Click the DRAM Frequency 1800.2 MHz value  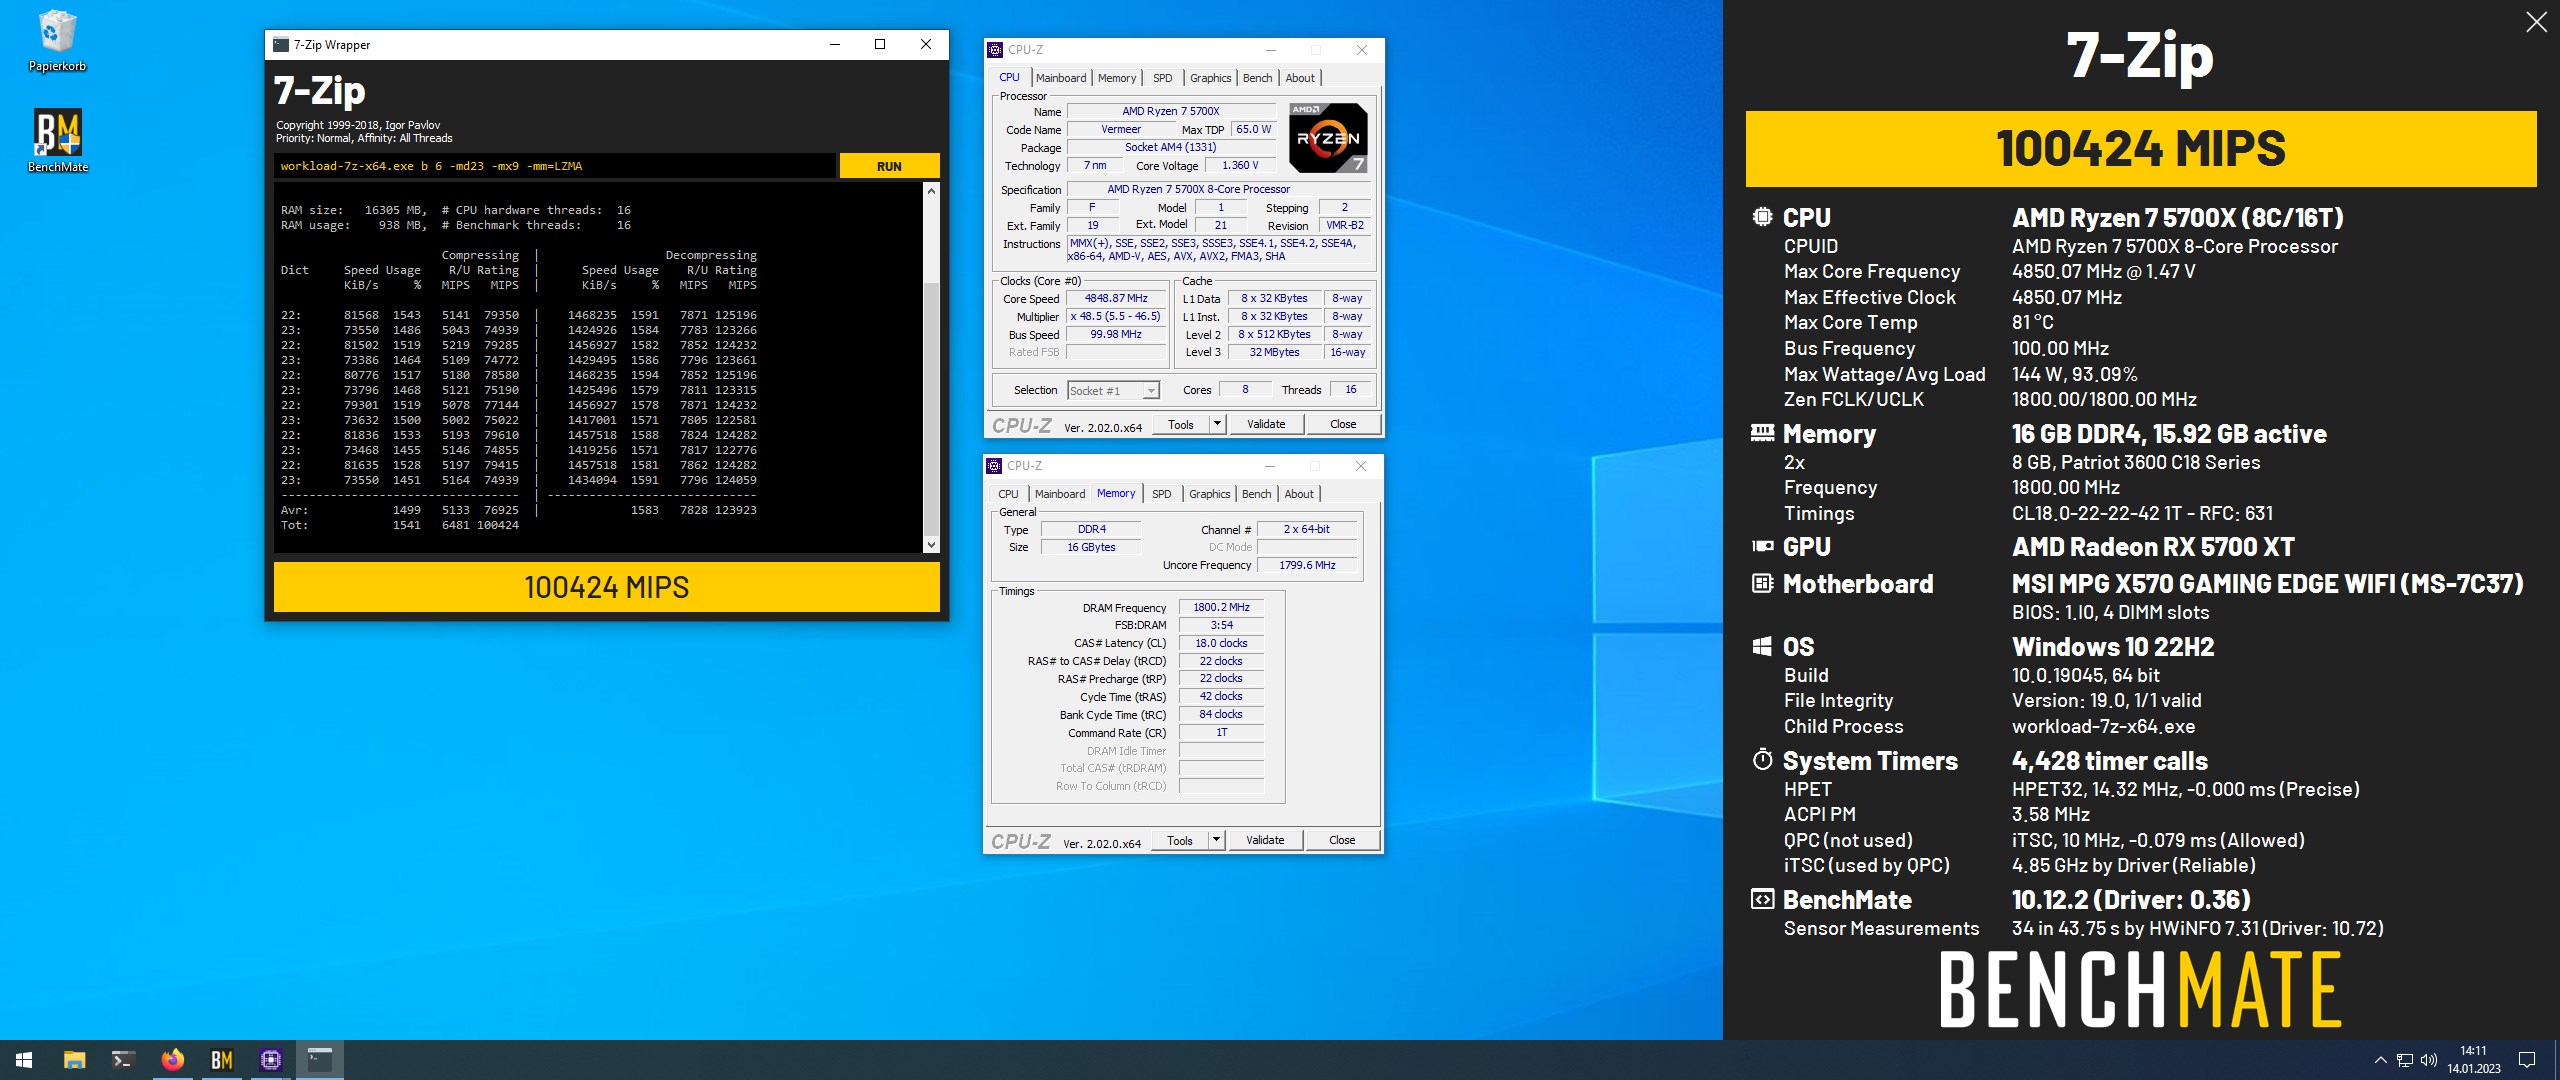pyautogui.click(x=1221, y=607)
